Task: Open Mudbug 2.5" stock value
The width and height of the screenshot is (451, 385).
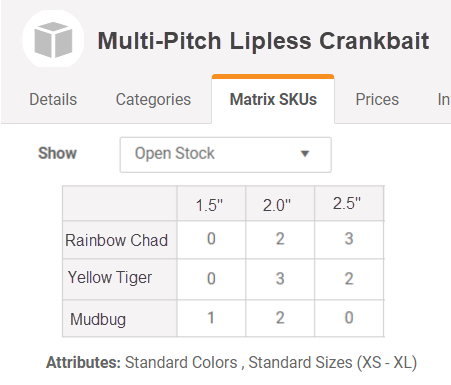Action: pos(349,318)
